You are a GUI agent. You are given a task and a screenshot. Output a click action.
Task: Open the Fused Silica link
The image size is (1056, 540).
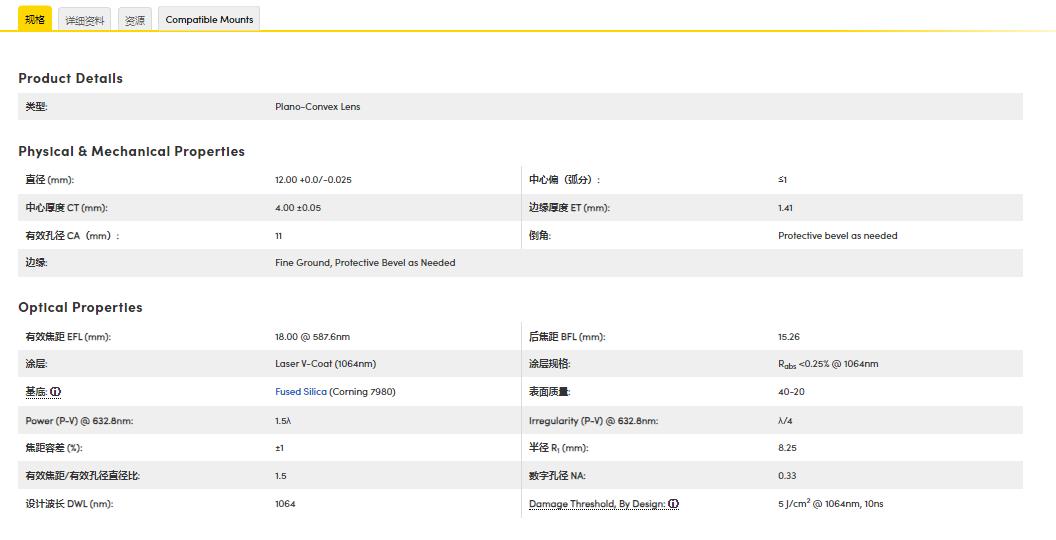coord(301,392)
